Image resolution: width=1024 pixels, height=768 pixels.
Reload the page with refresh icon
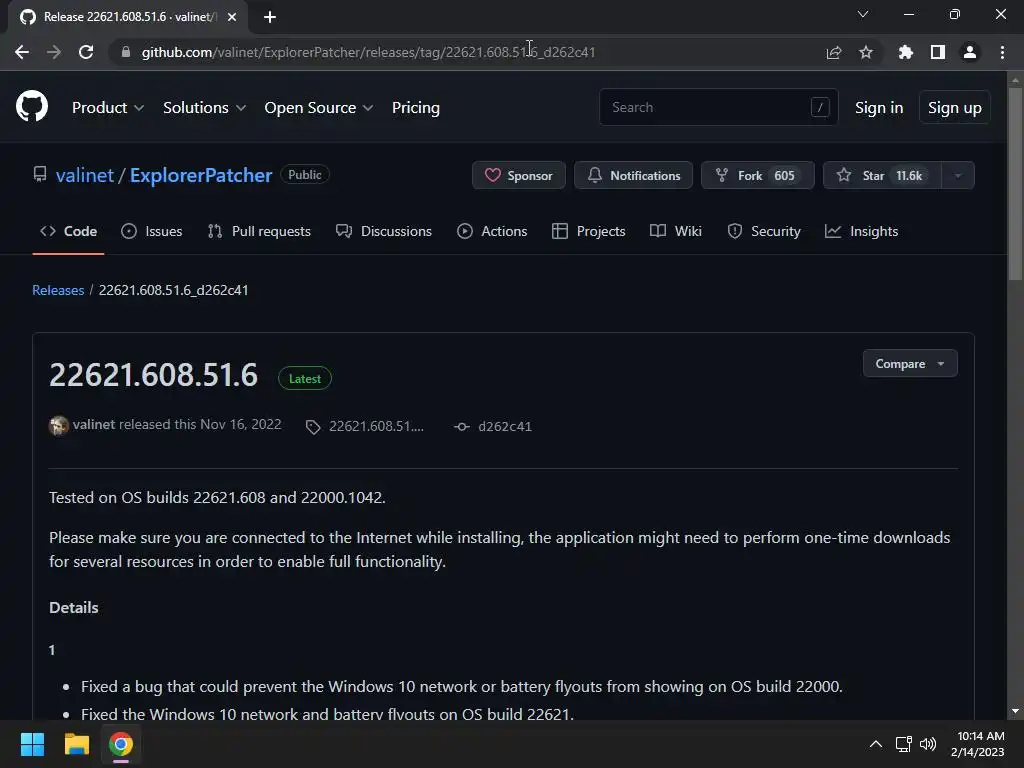86,52
